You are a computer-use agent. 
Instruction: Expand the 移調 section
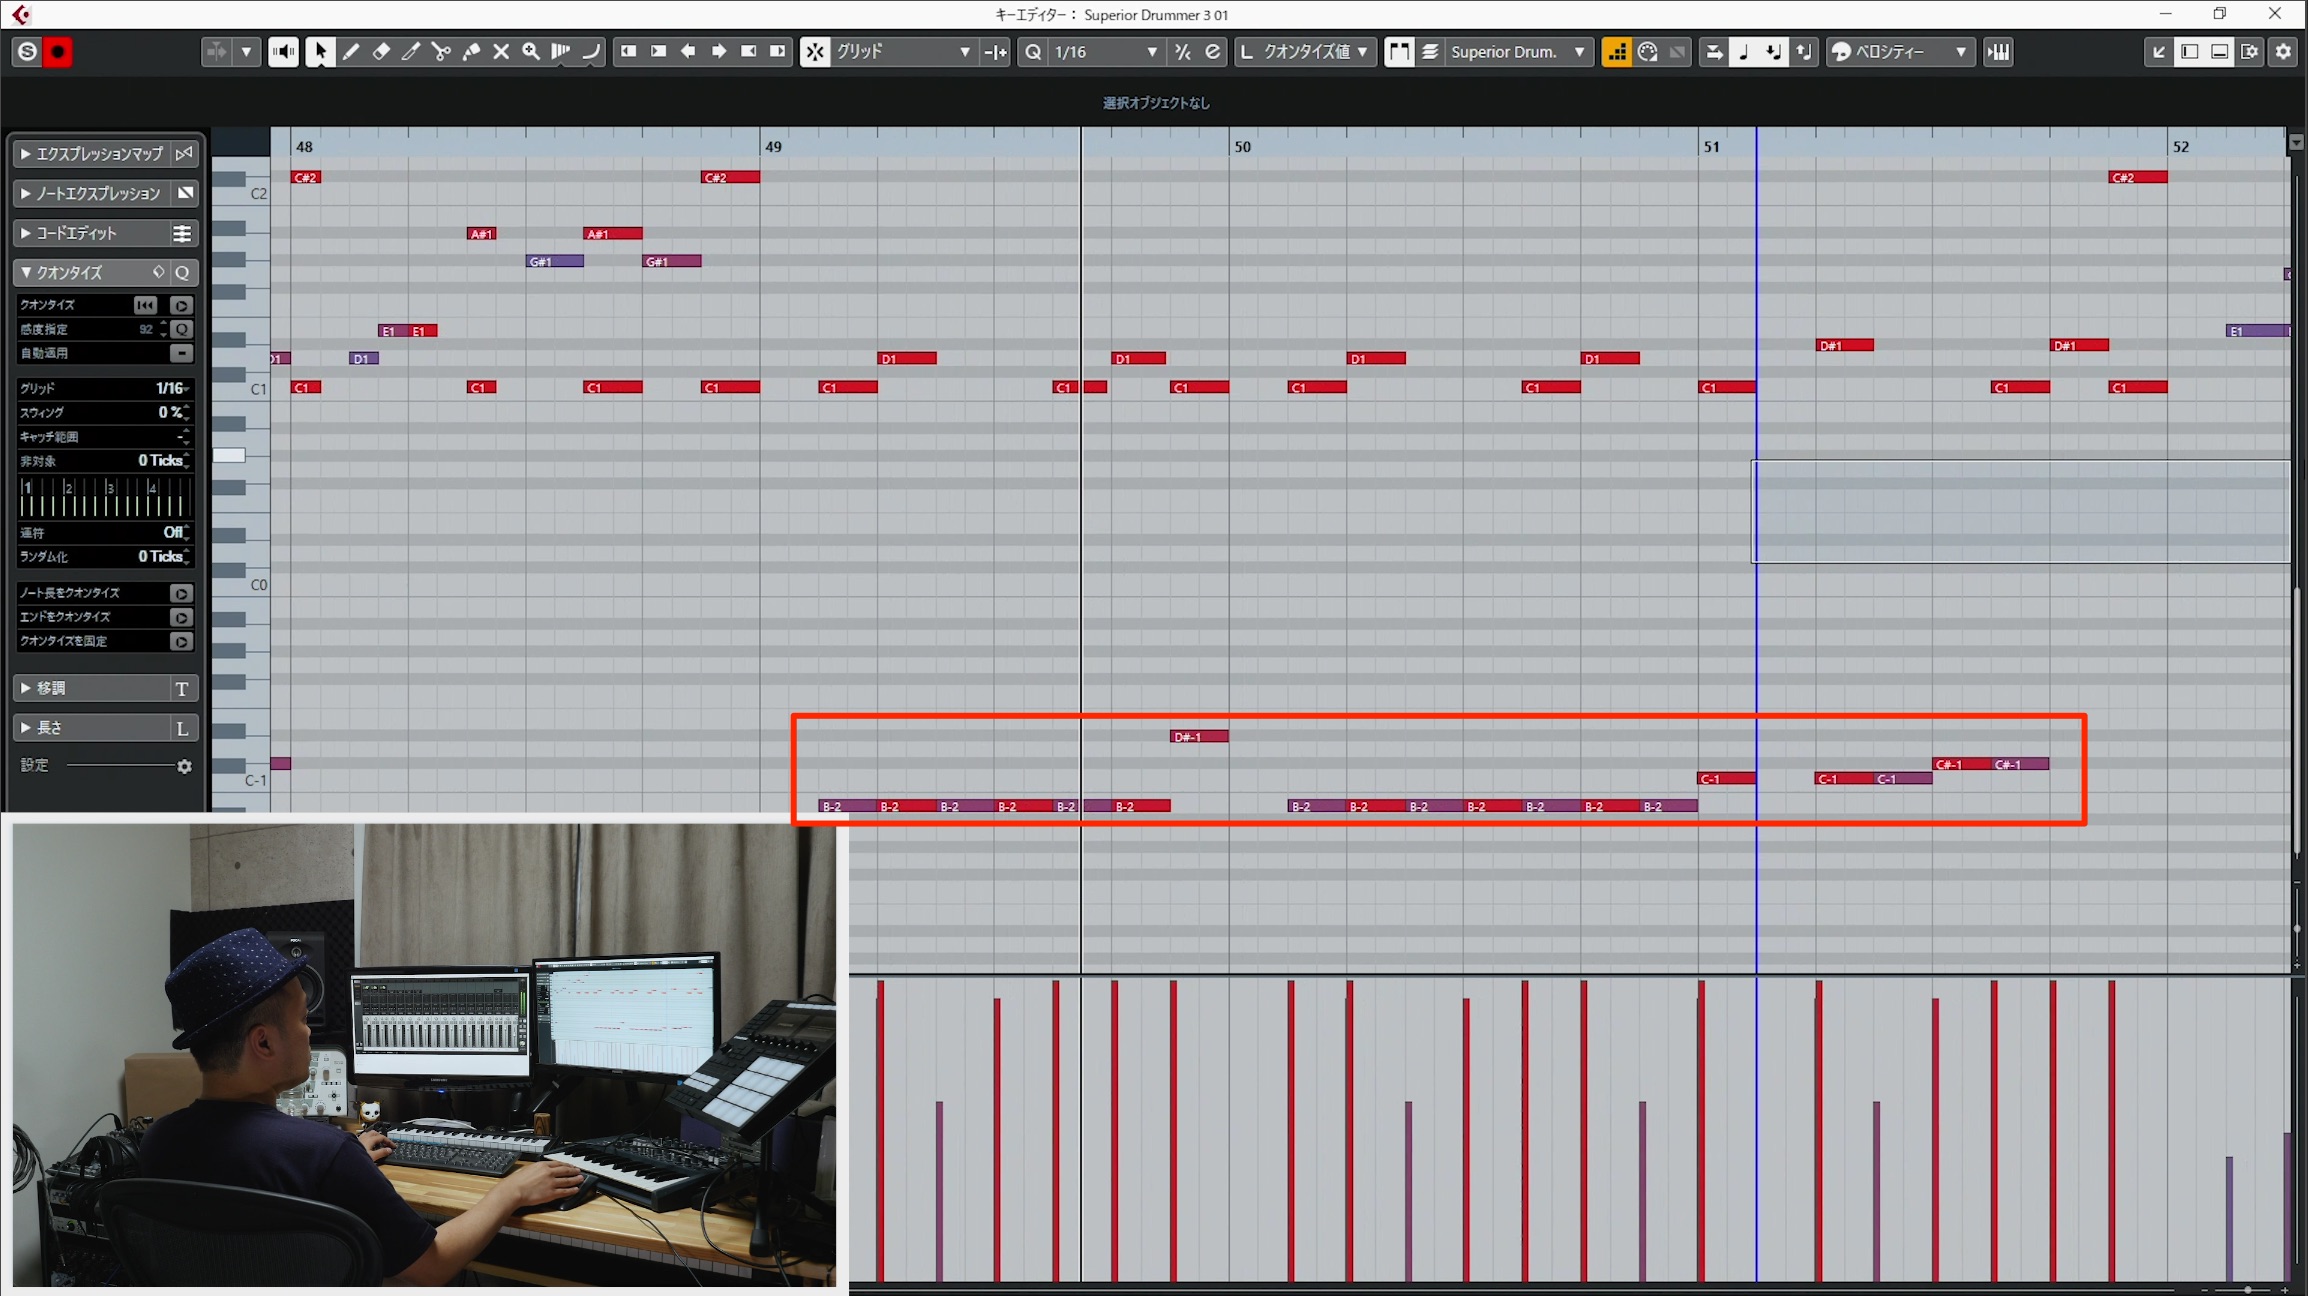(105, 688)
